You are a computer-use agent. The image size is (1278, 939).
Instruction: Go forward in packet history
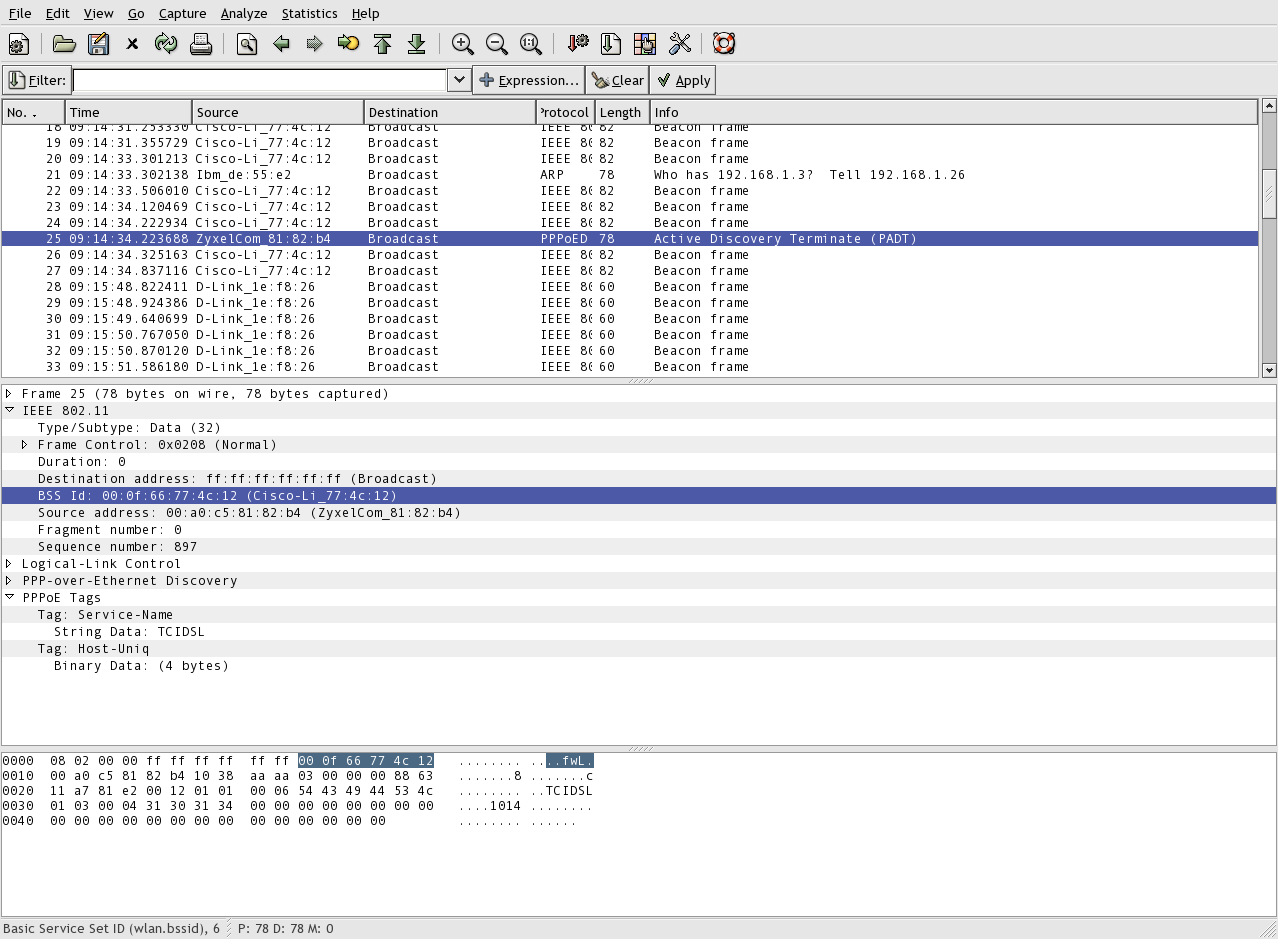pos(314,44)
